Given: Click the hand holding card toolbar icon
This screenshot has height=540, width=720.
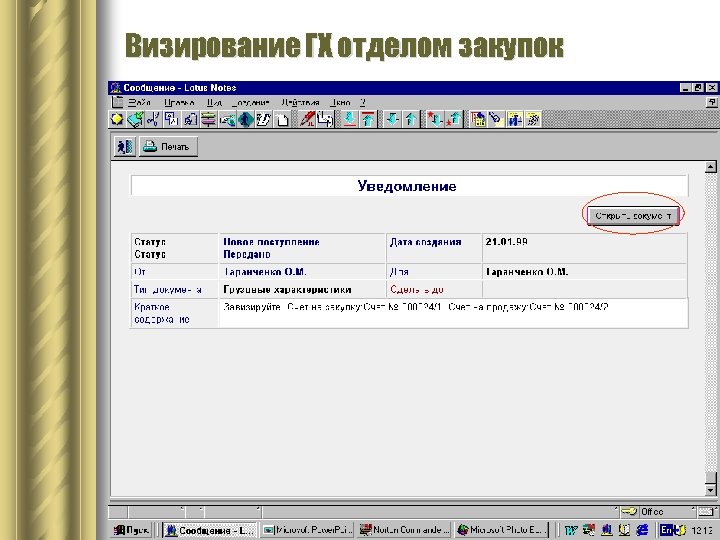Looking at the screenshot, I should [227, 119].
